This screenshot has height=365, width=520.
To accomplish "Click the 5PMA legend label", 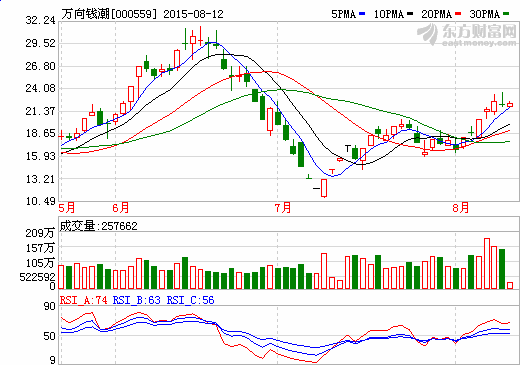I will [343, 14].
